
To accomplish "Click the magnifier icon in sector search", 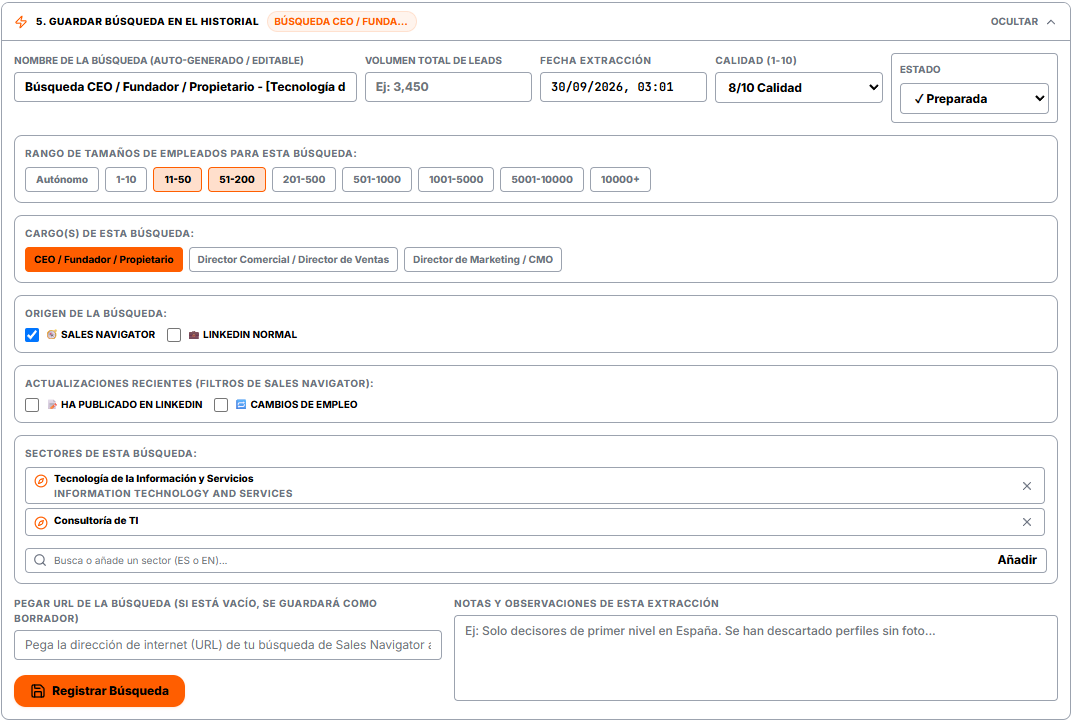I will coord(40,560).
